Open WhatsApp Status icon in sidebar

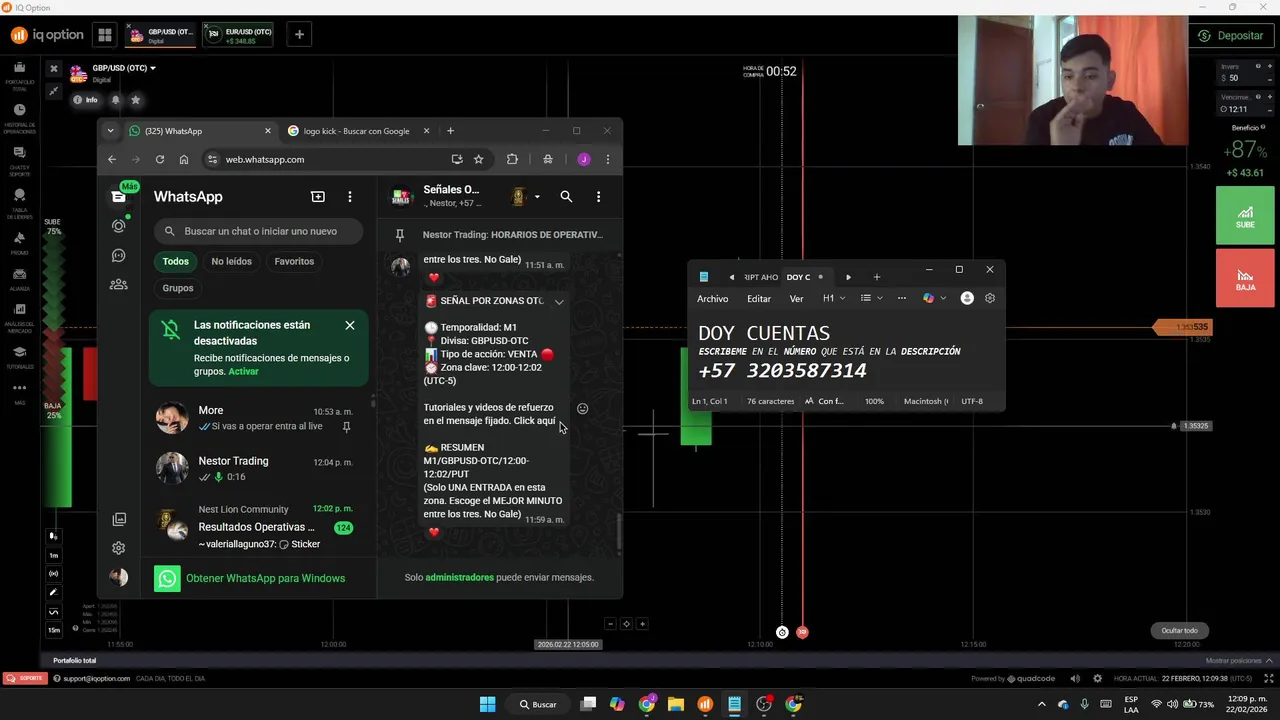coord(119,226)
